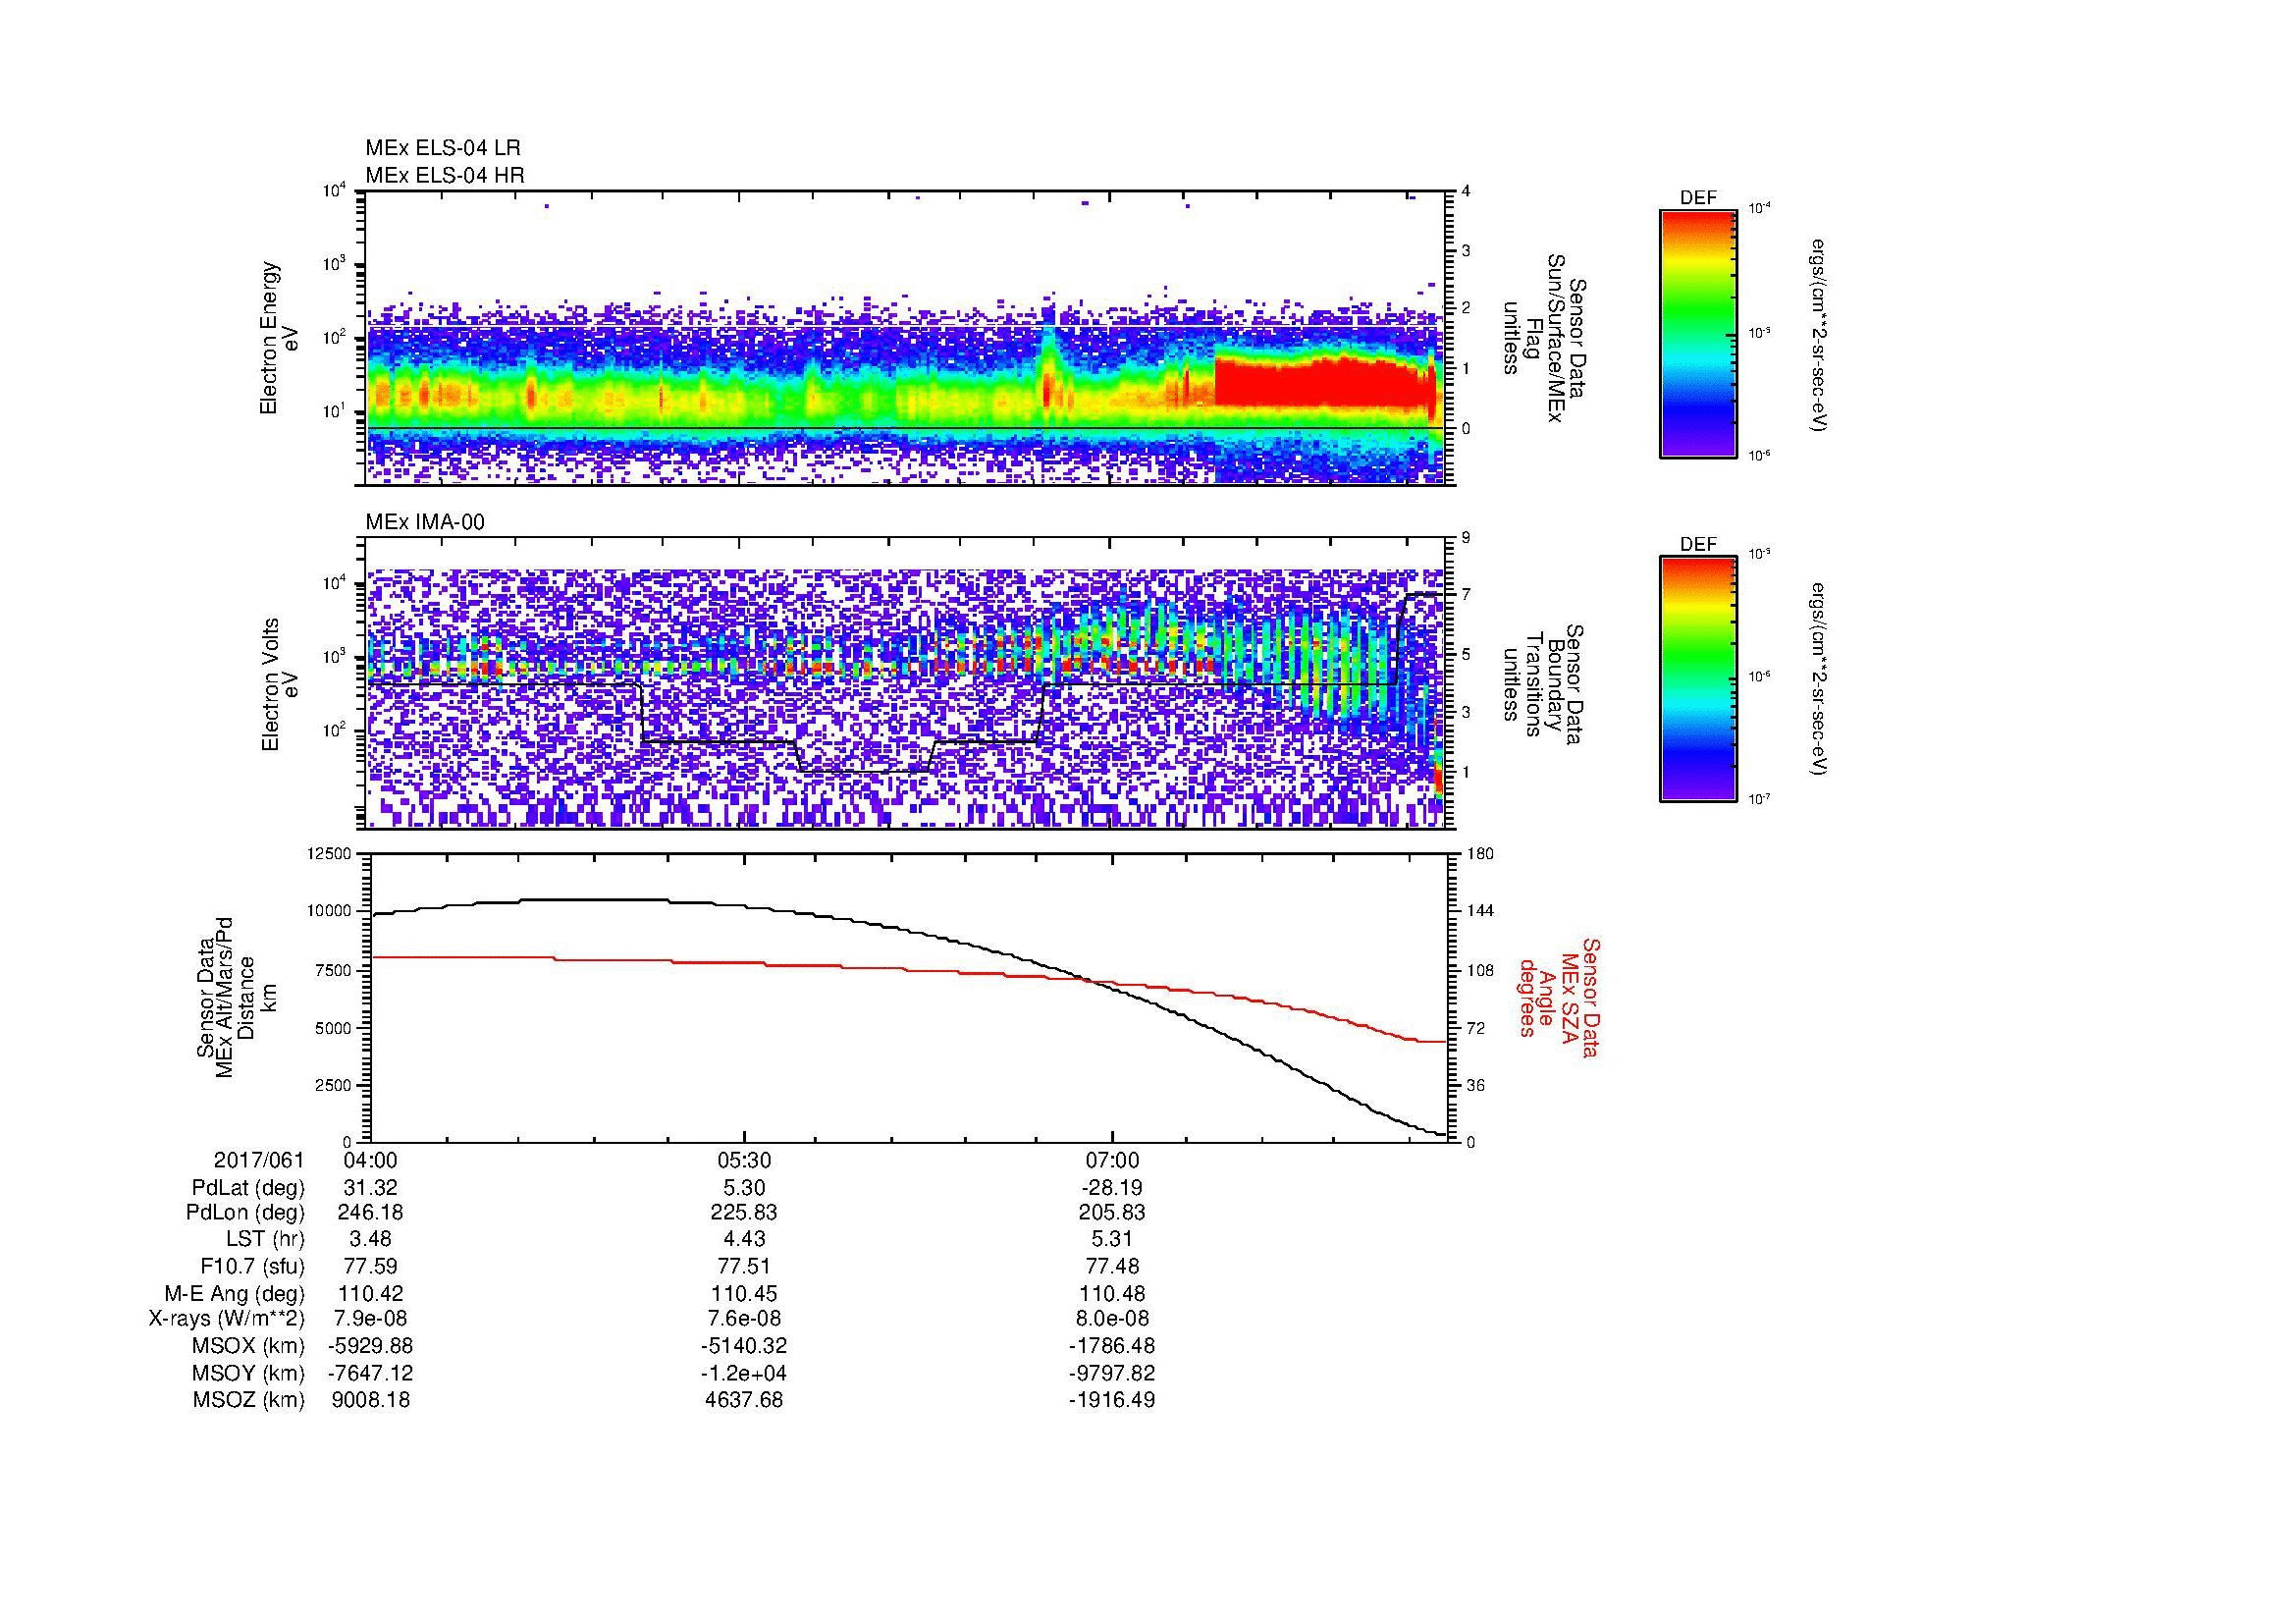Click the '05:30' time axis label
This screenshot has height=1623, width=2296.
tap(744, 1160)
